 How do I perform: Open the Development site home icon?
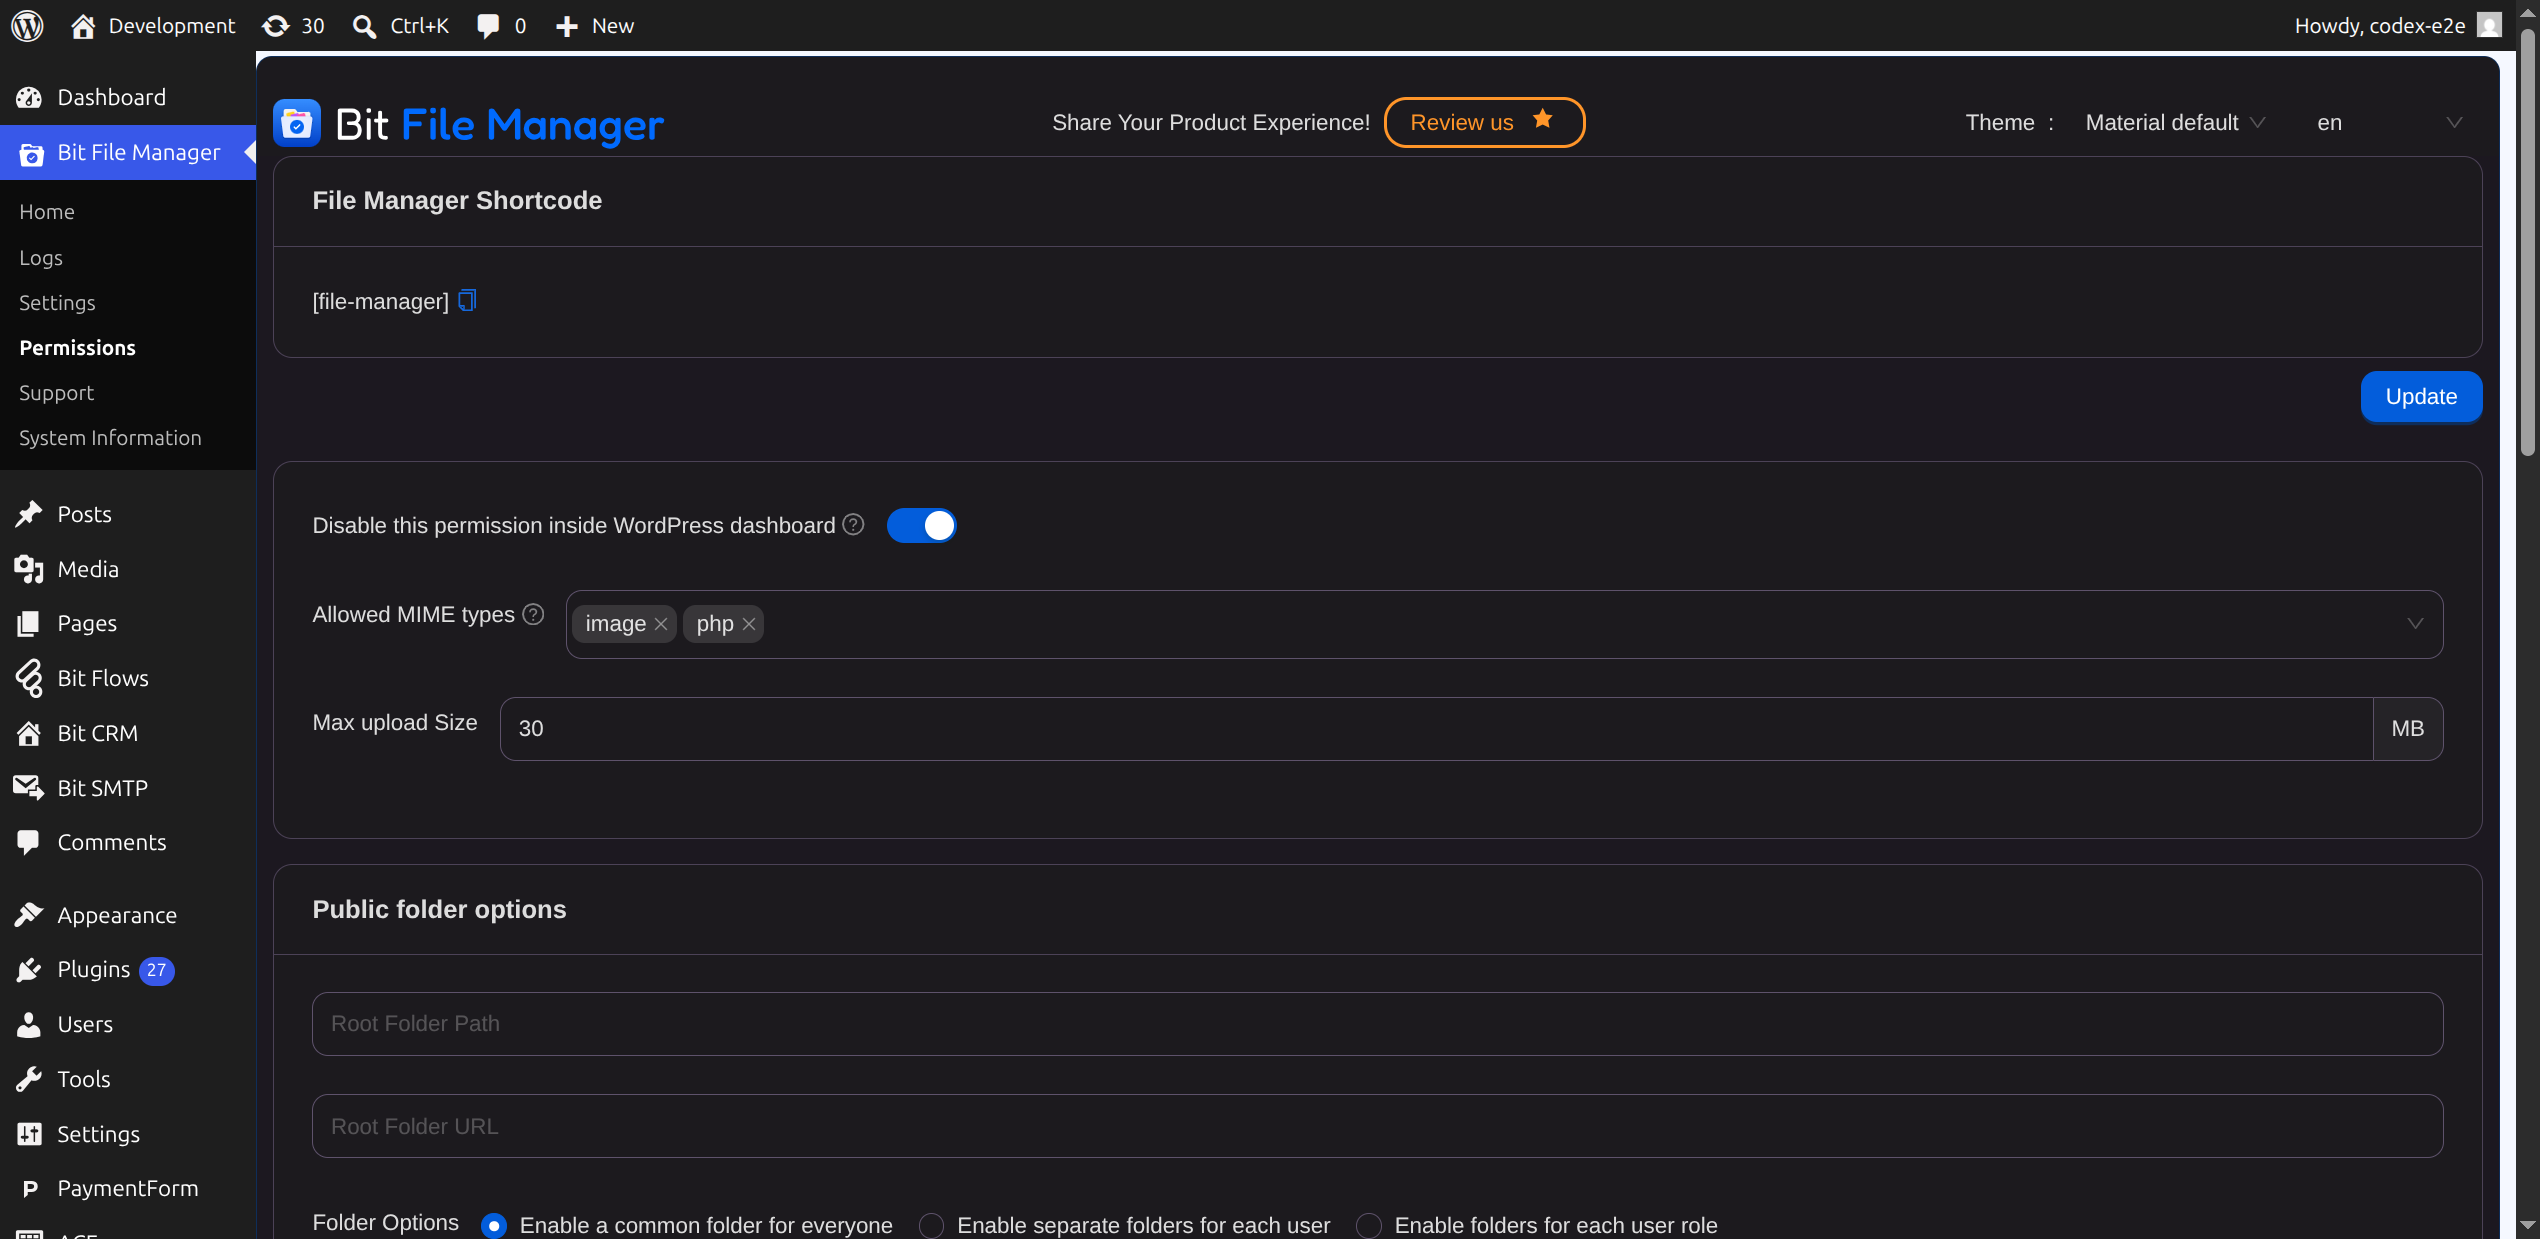coord(83,26)
